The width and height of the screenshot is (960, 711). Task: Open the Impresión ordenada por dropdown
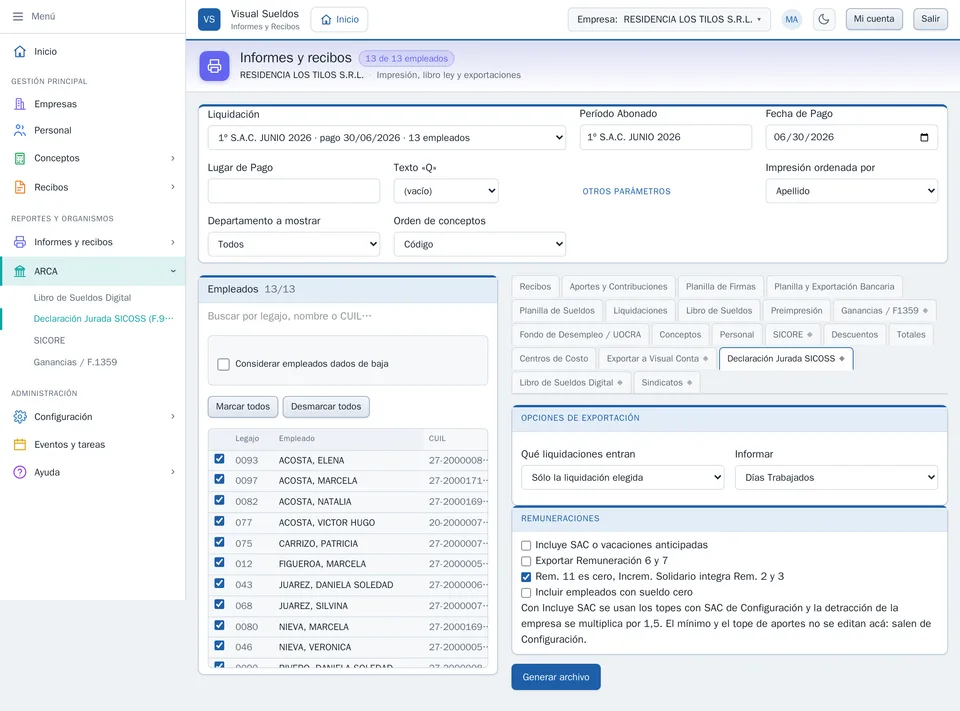tap(851, 191)
